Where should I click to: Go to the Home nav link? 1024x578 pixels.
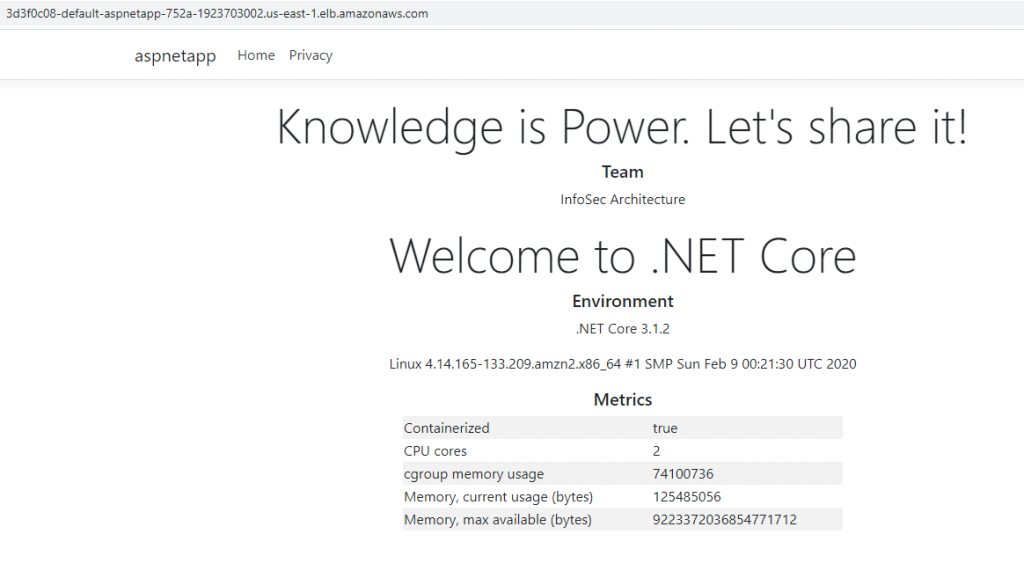pos(256,56)
